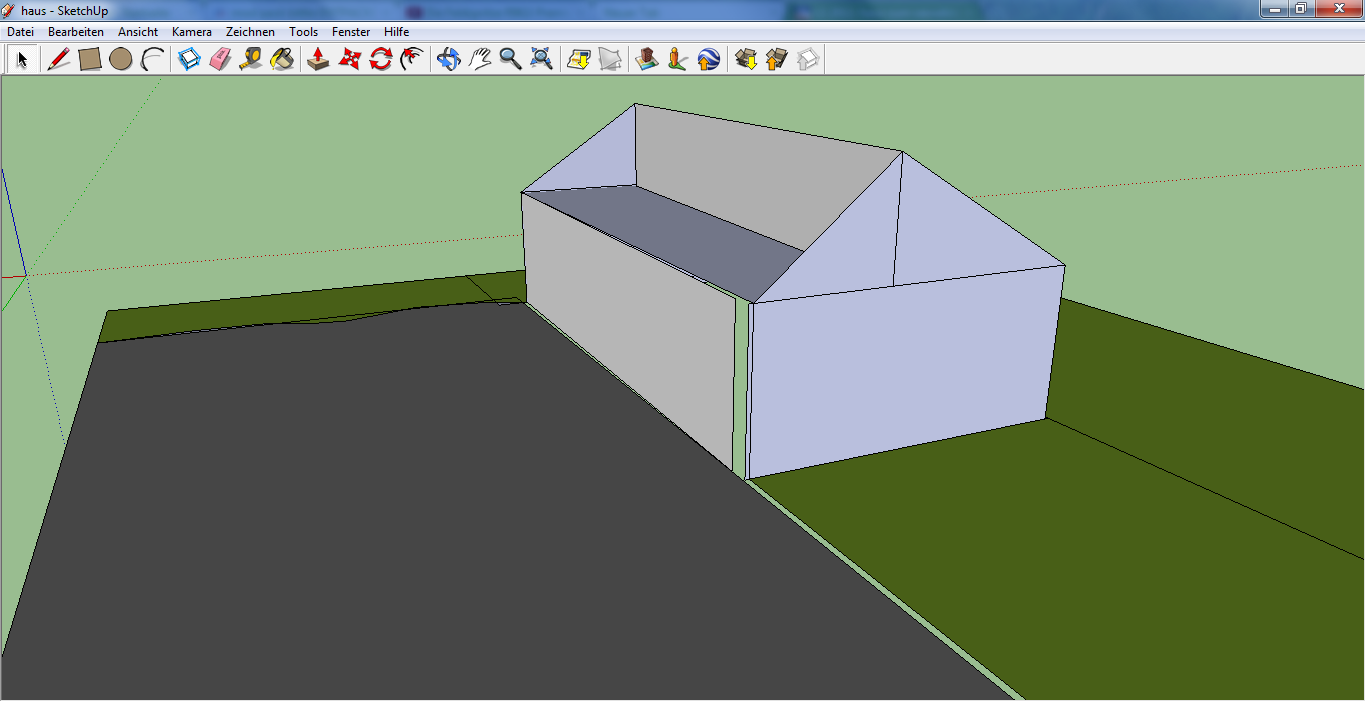The image size is (1365, 701).
Task: Open the Kamera menu
Action: 192,32
